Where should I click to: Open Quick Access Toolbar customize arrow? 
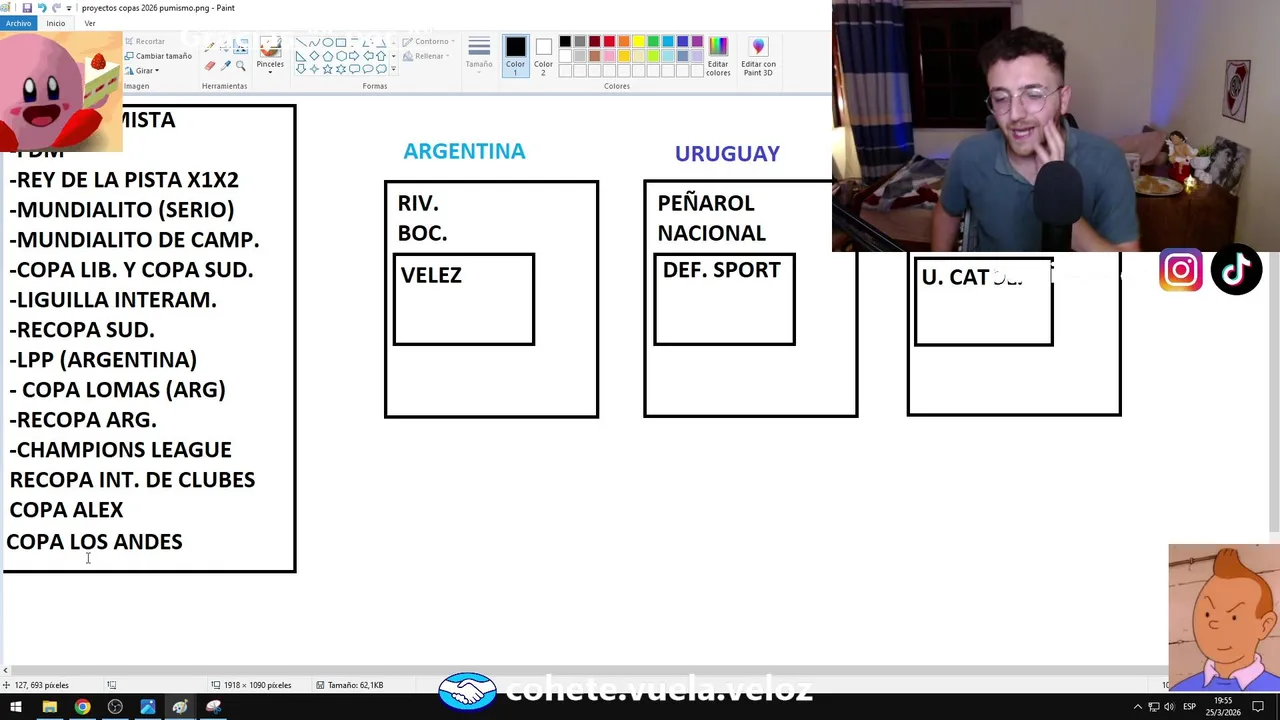coord(68,8)
